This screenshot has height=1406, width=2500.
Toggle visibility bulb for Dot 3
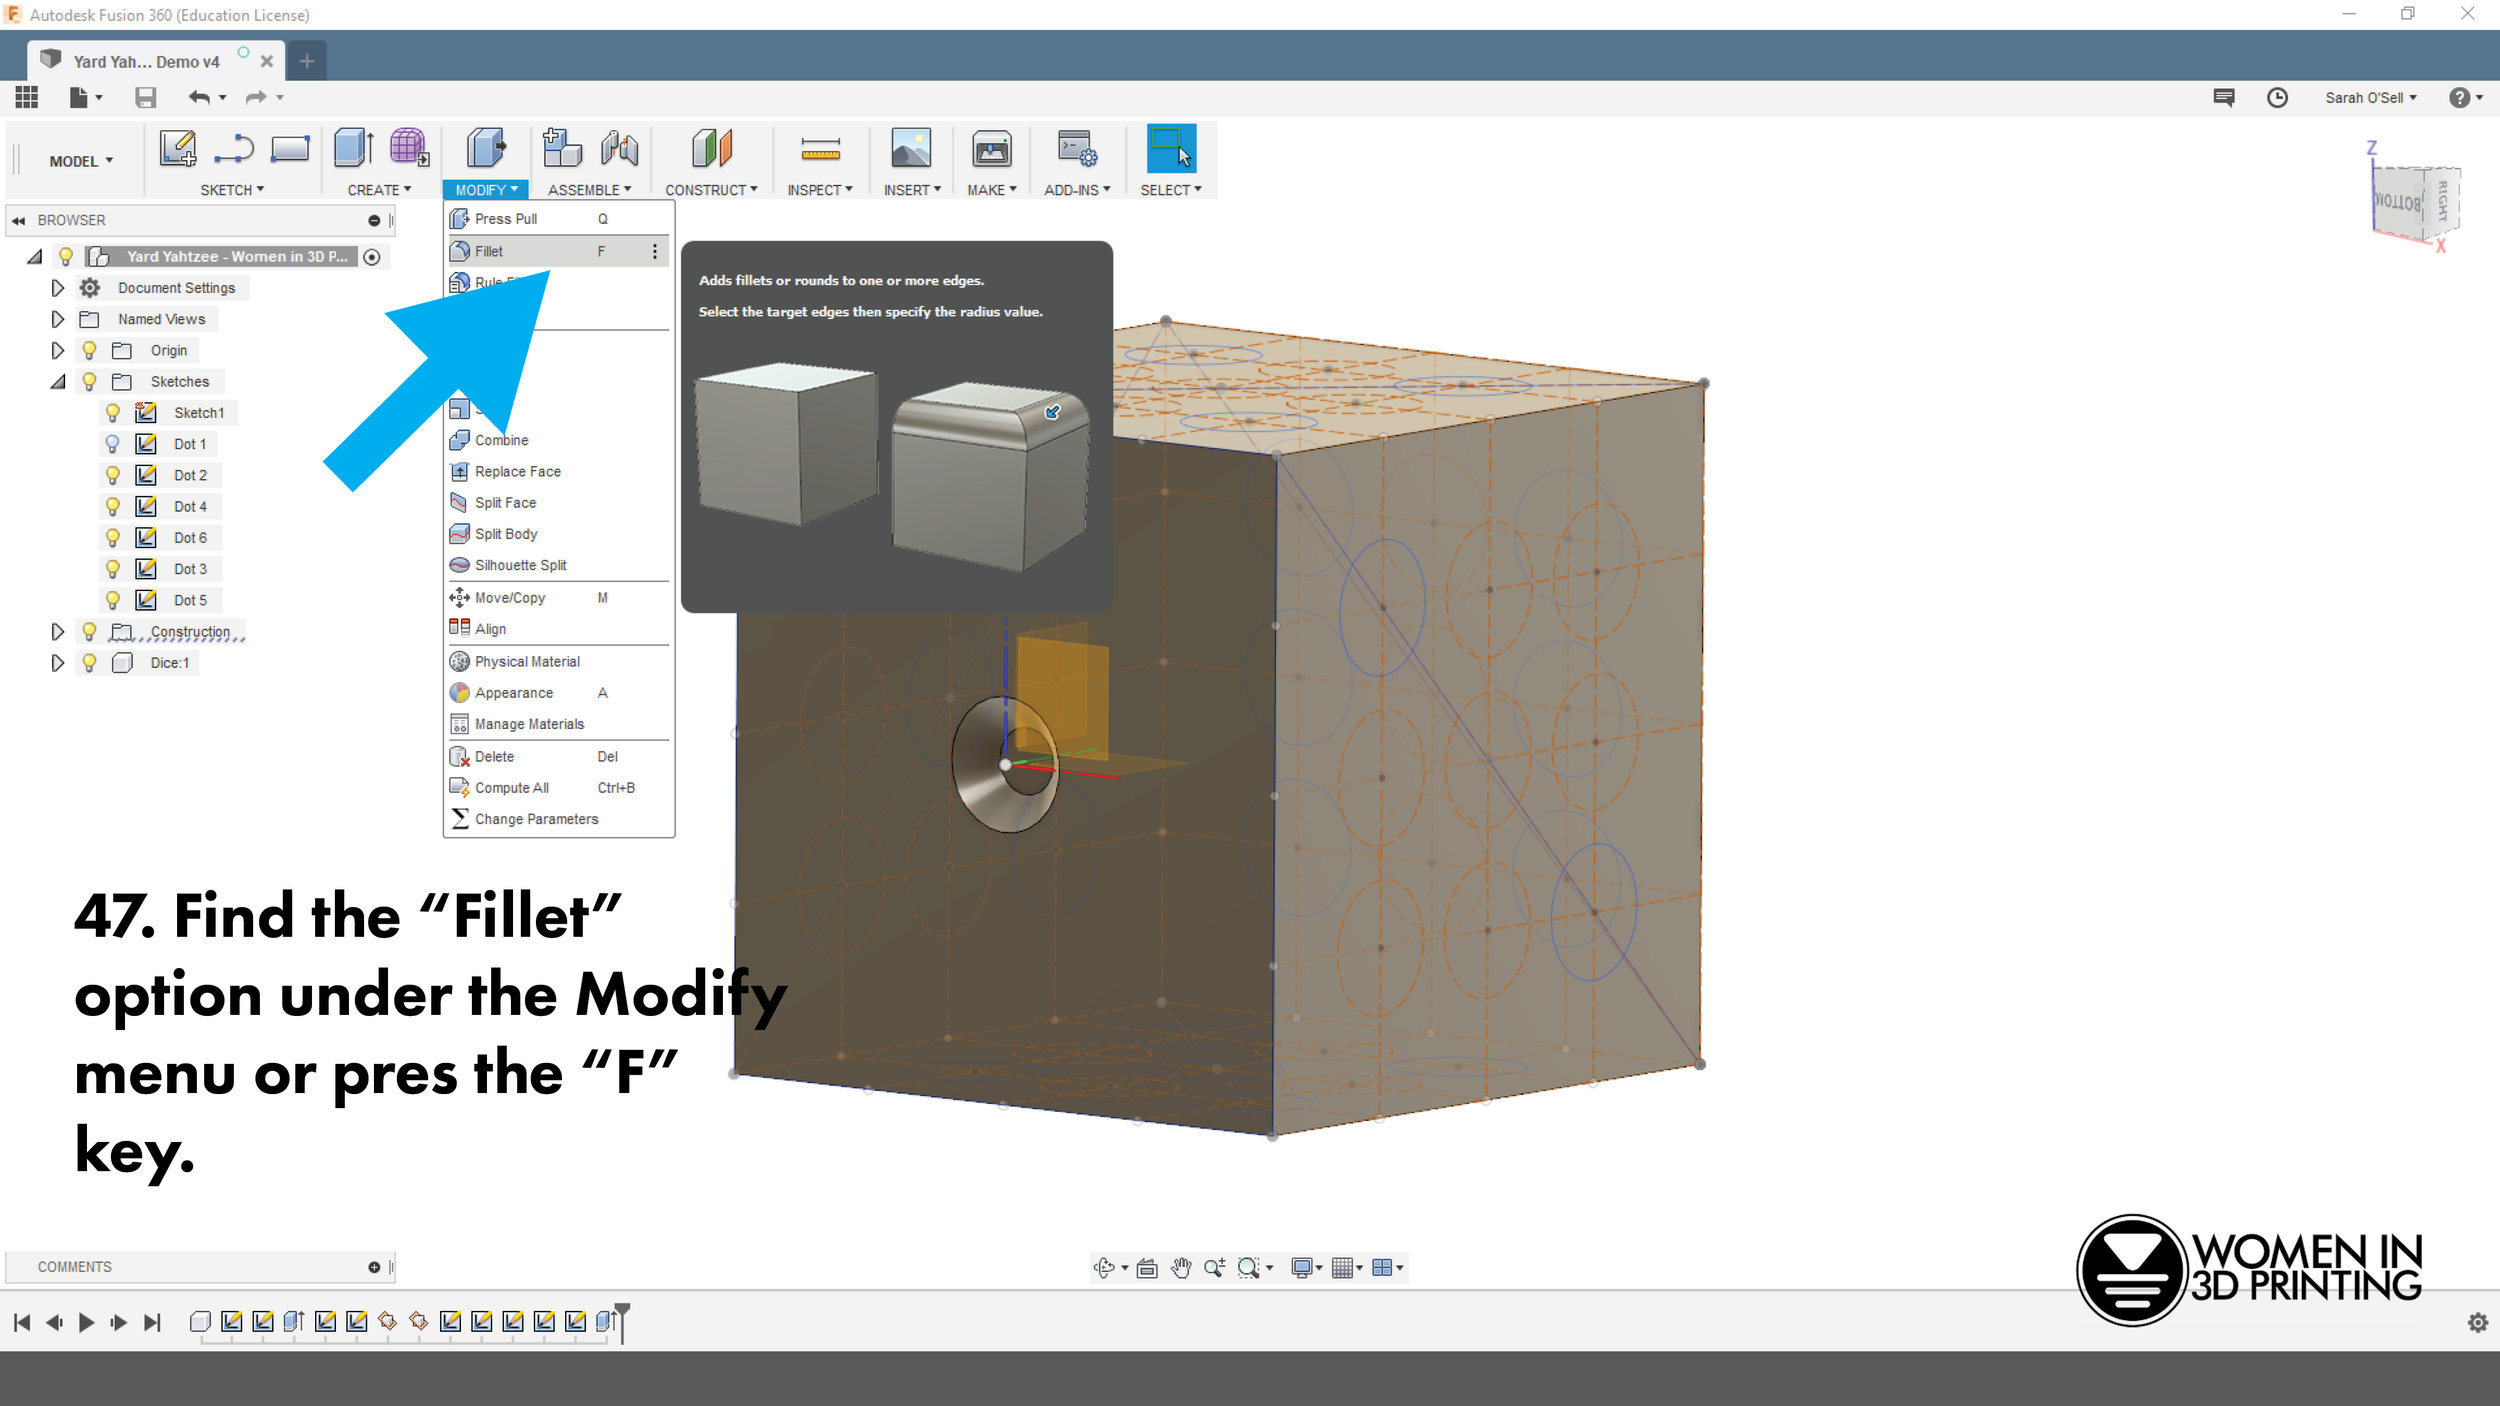coord(113,568)
